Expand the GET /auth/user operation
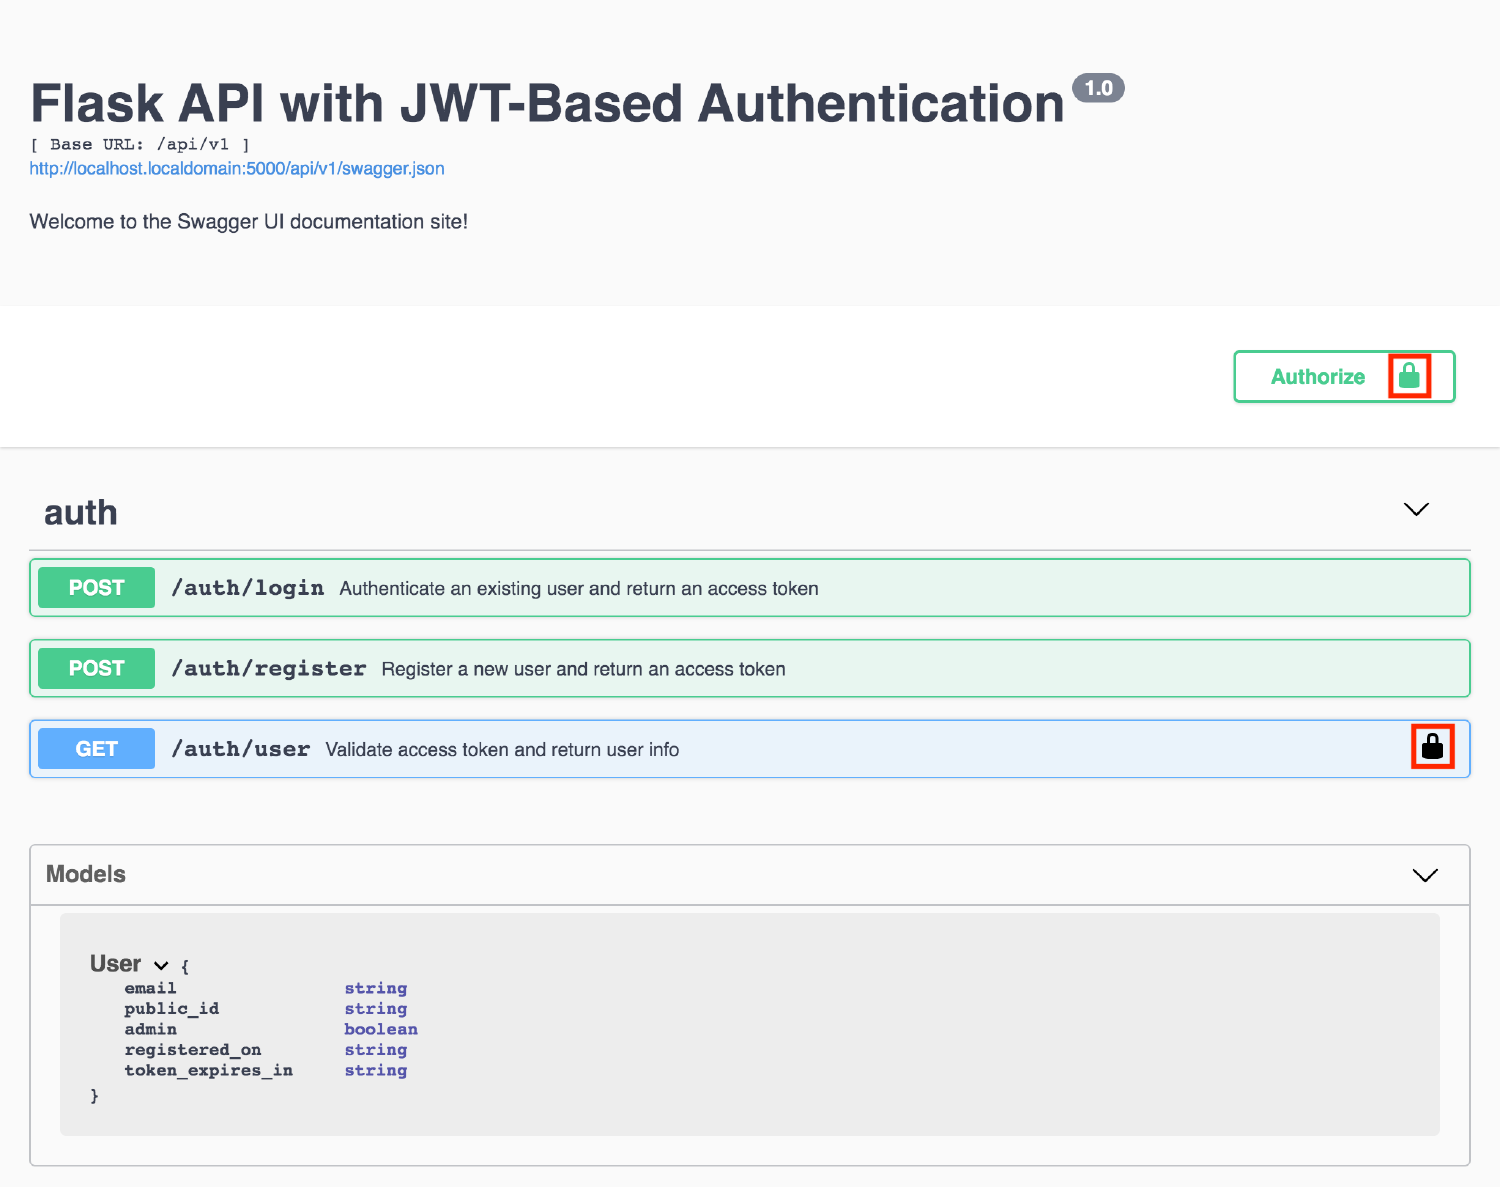 750,749
